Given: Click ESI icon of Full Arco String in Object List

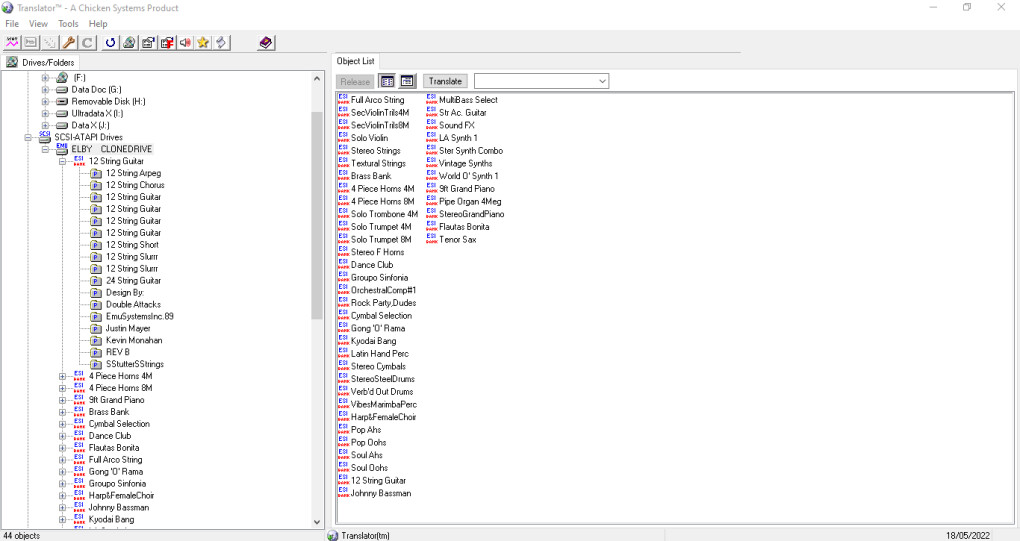Looking at the screenshot, I should pyautogui.click(x=343, y=99).
